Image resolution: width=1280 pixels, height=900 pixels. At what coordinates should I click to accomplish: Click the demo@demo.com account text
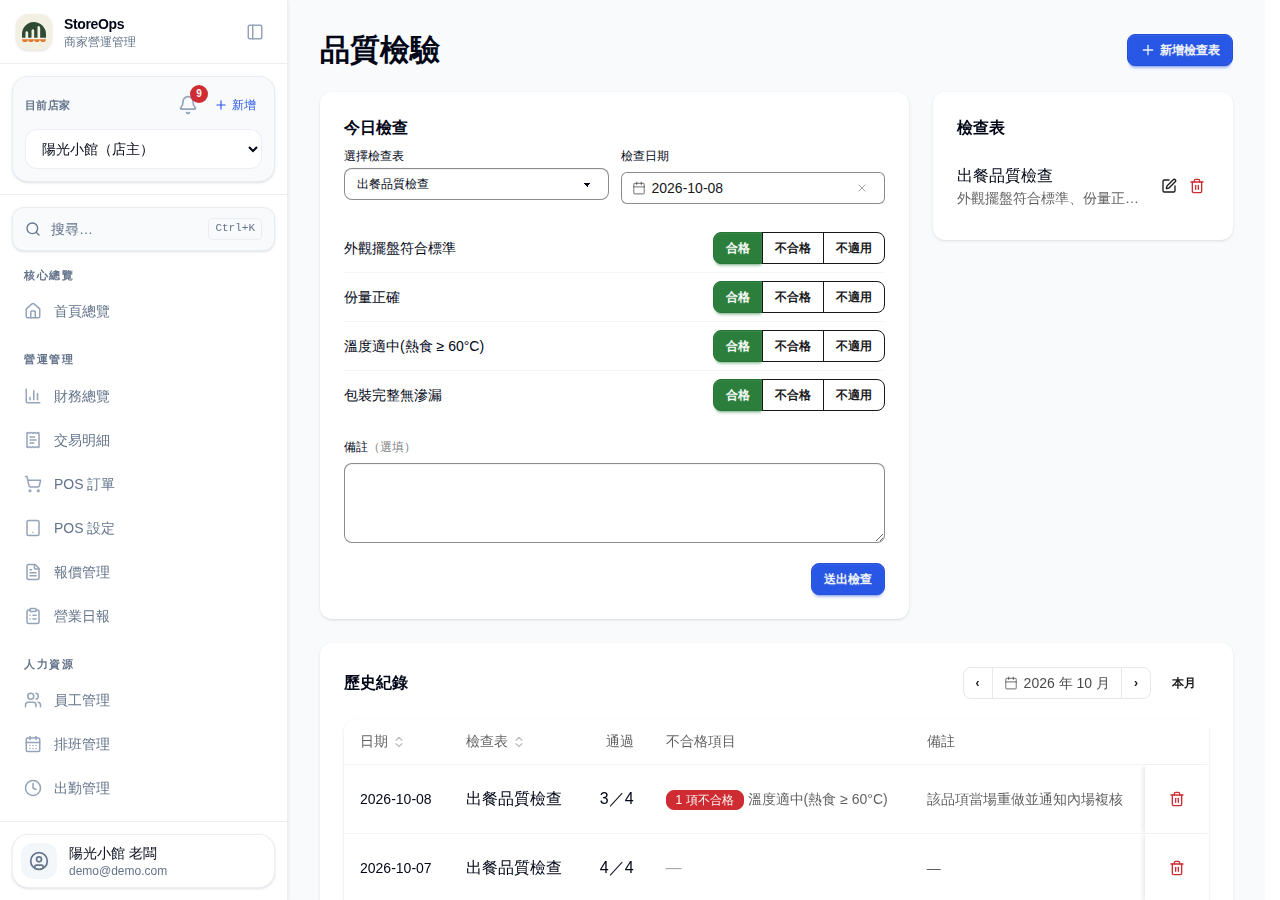(x=118, y=871)
